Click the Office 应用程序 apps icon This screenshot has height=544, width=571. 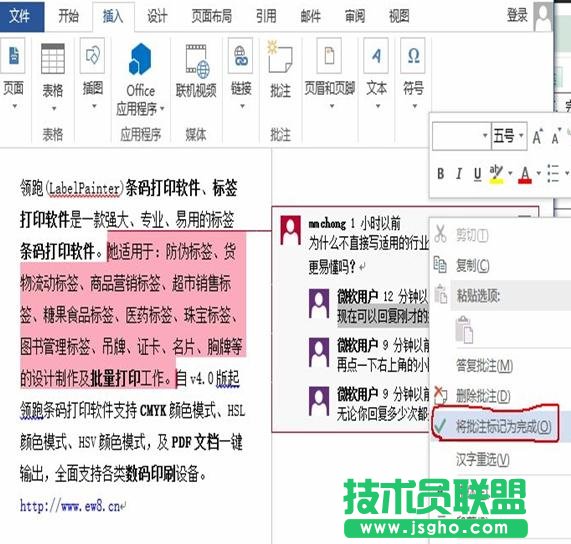click(140, 59)
